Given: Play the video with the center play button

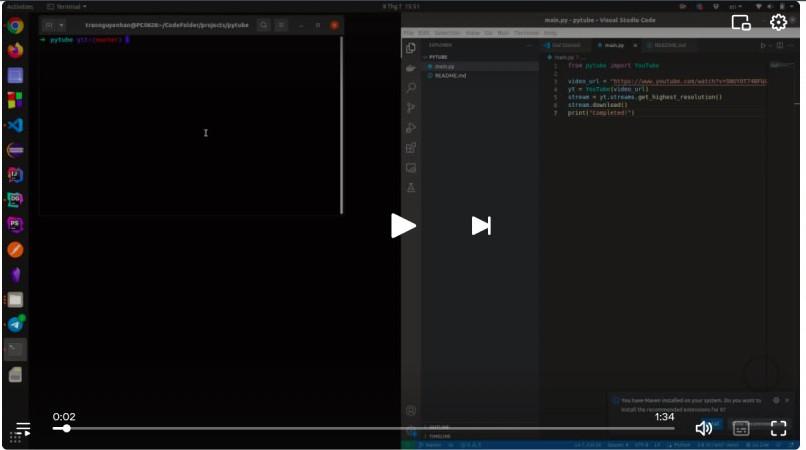Looking at the screenshot, I should 403,226.
